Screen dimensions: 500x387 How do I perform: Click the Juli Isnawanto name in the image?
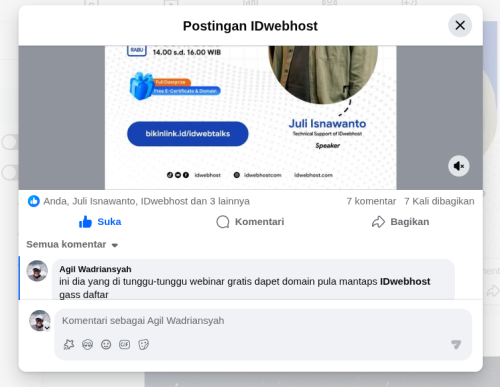[x=327, y=124]
